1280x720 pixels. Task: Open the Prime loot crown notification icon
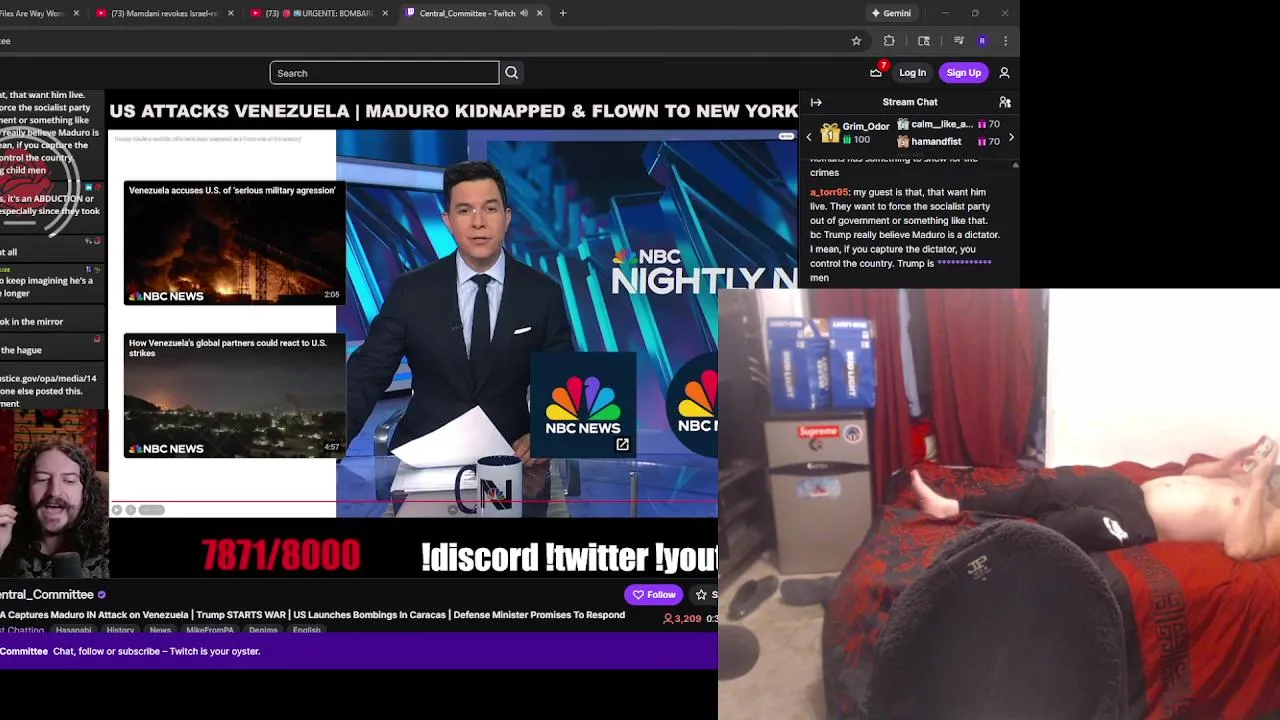876,72
